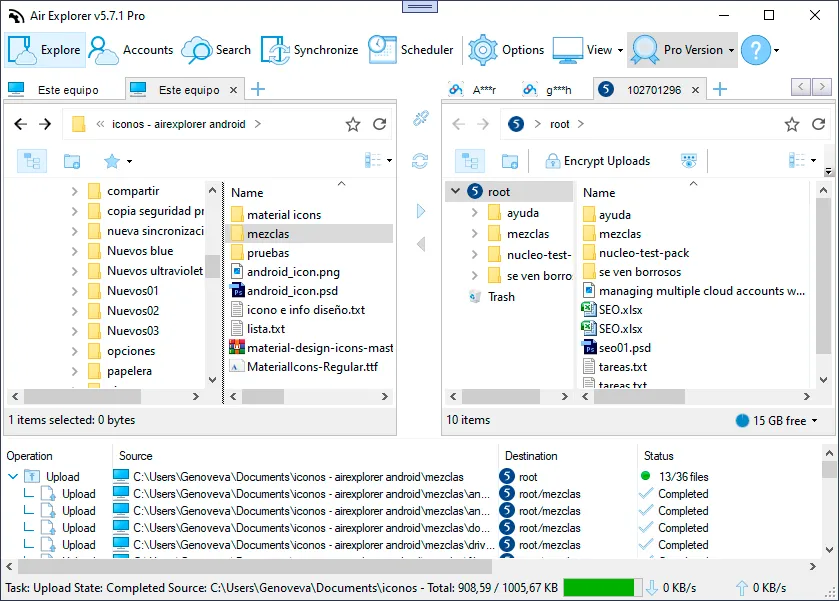
Task: Expand the opciones folder in tree
Action: (x=74, y=351)
